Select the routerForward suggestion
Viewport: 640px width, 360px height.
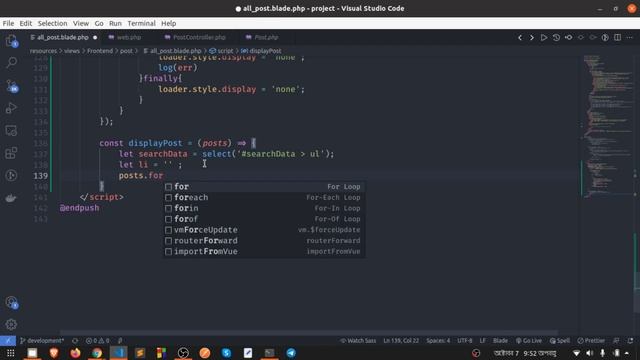click(264, 241)
